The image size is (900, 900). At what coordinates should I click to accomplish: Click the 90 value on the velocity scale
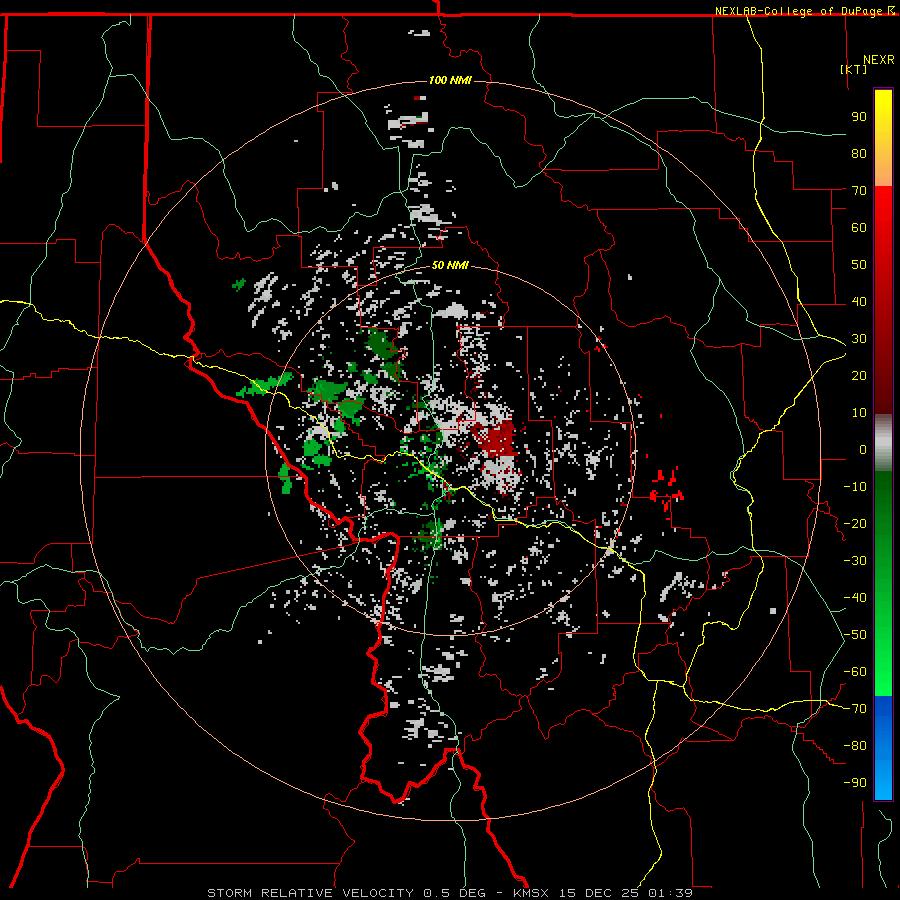click(x=859, y=117)
